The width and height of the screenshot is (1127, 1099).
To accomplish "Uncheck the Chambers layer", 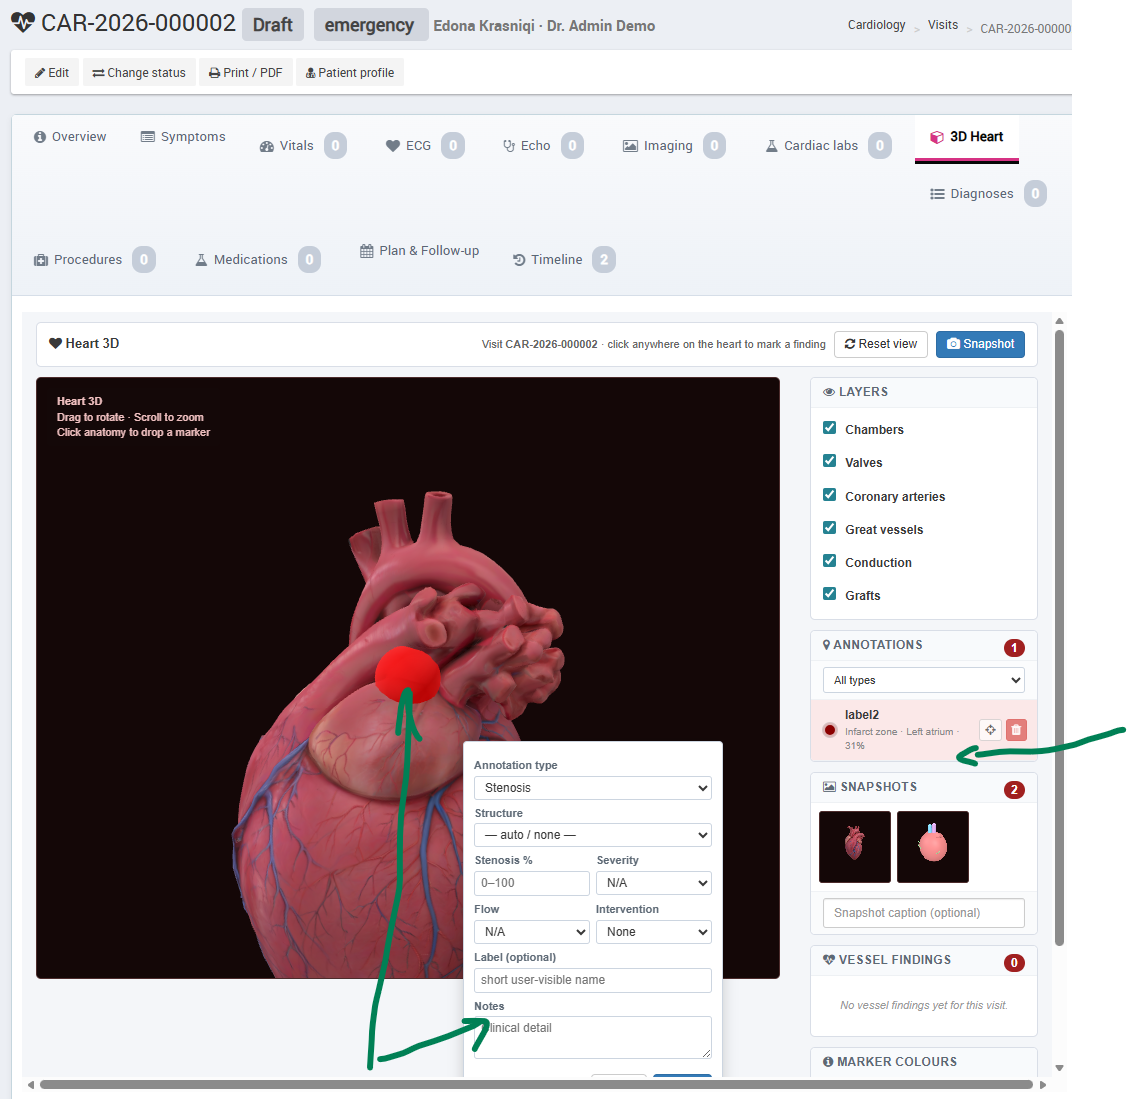I will (x=829, y=428).
